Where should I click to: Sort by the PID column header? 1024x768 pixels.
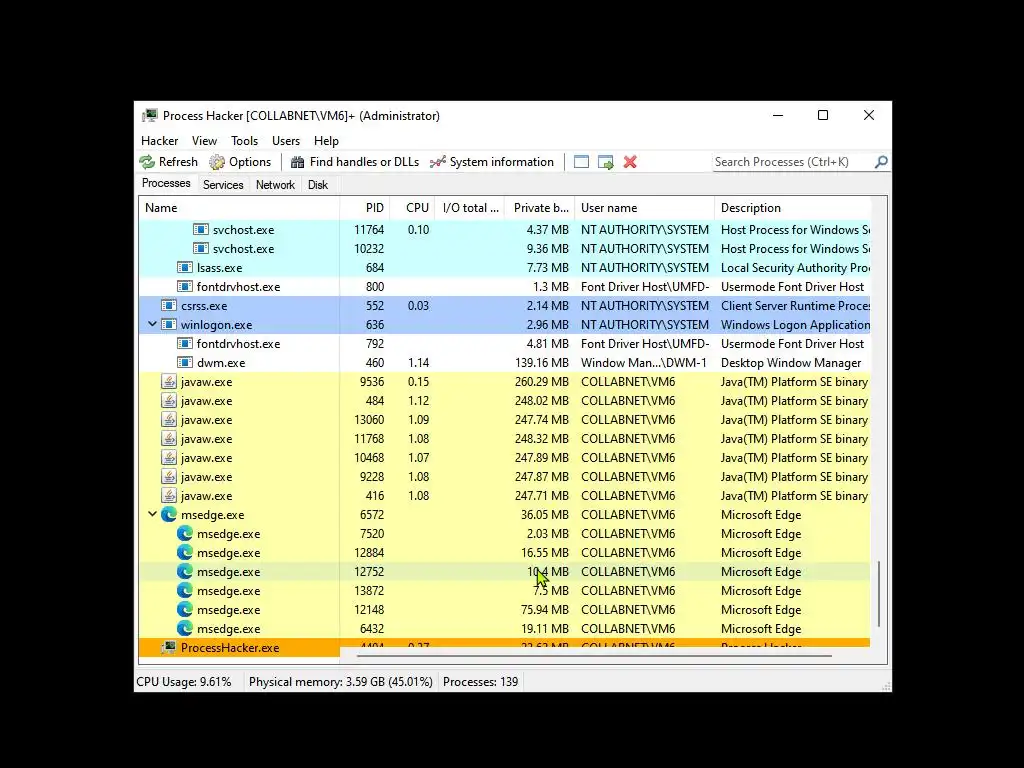pyautogui.click(x=365, y=208)
